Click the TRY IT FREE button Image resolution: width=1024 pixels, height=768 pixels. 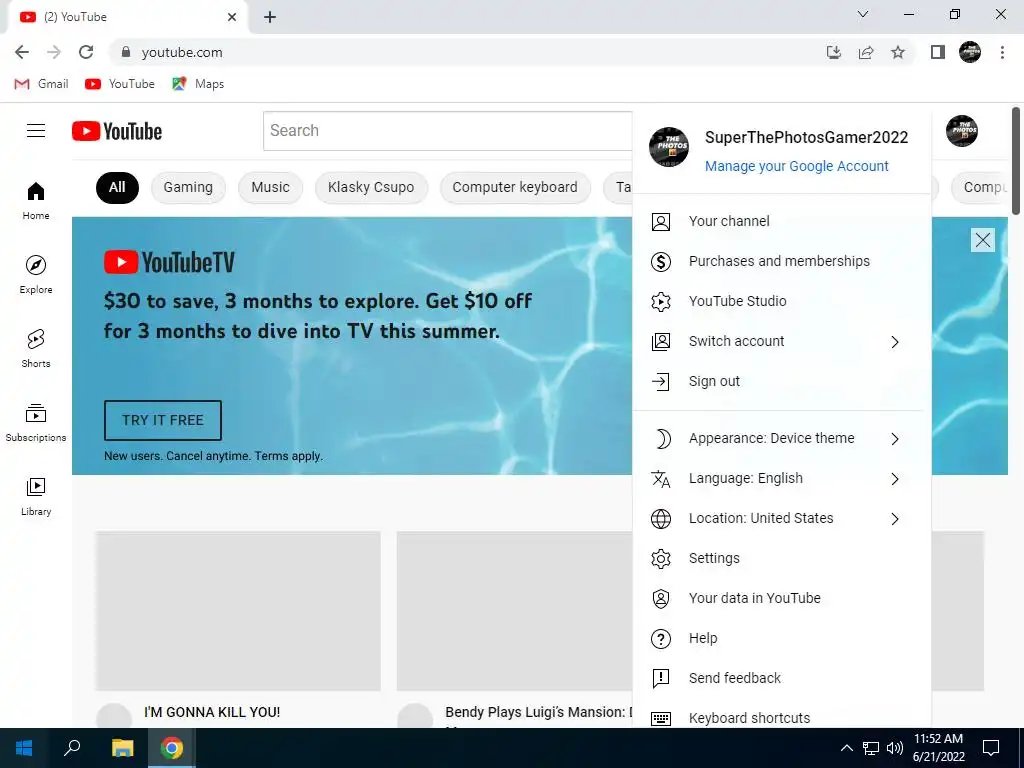pos(163,421)
